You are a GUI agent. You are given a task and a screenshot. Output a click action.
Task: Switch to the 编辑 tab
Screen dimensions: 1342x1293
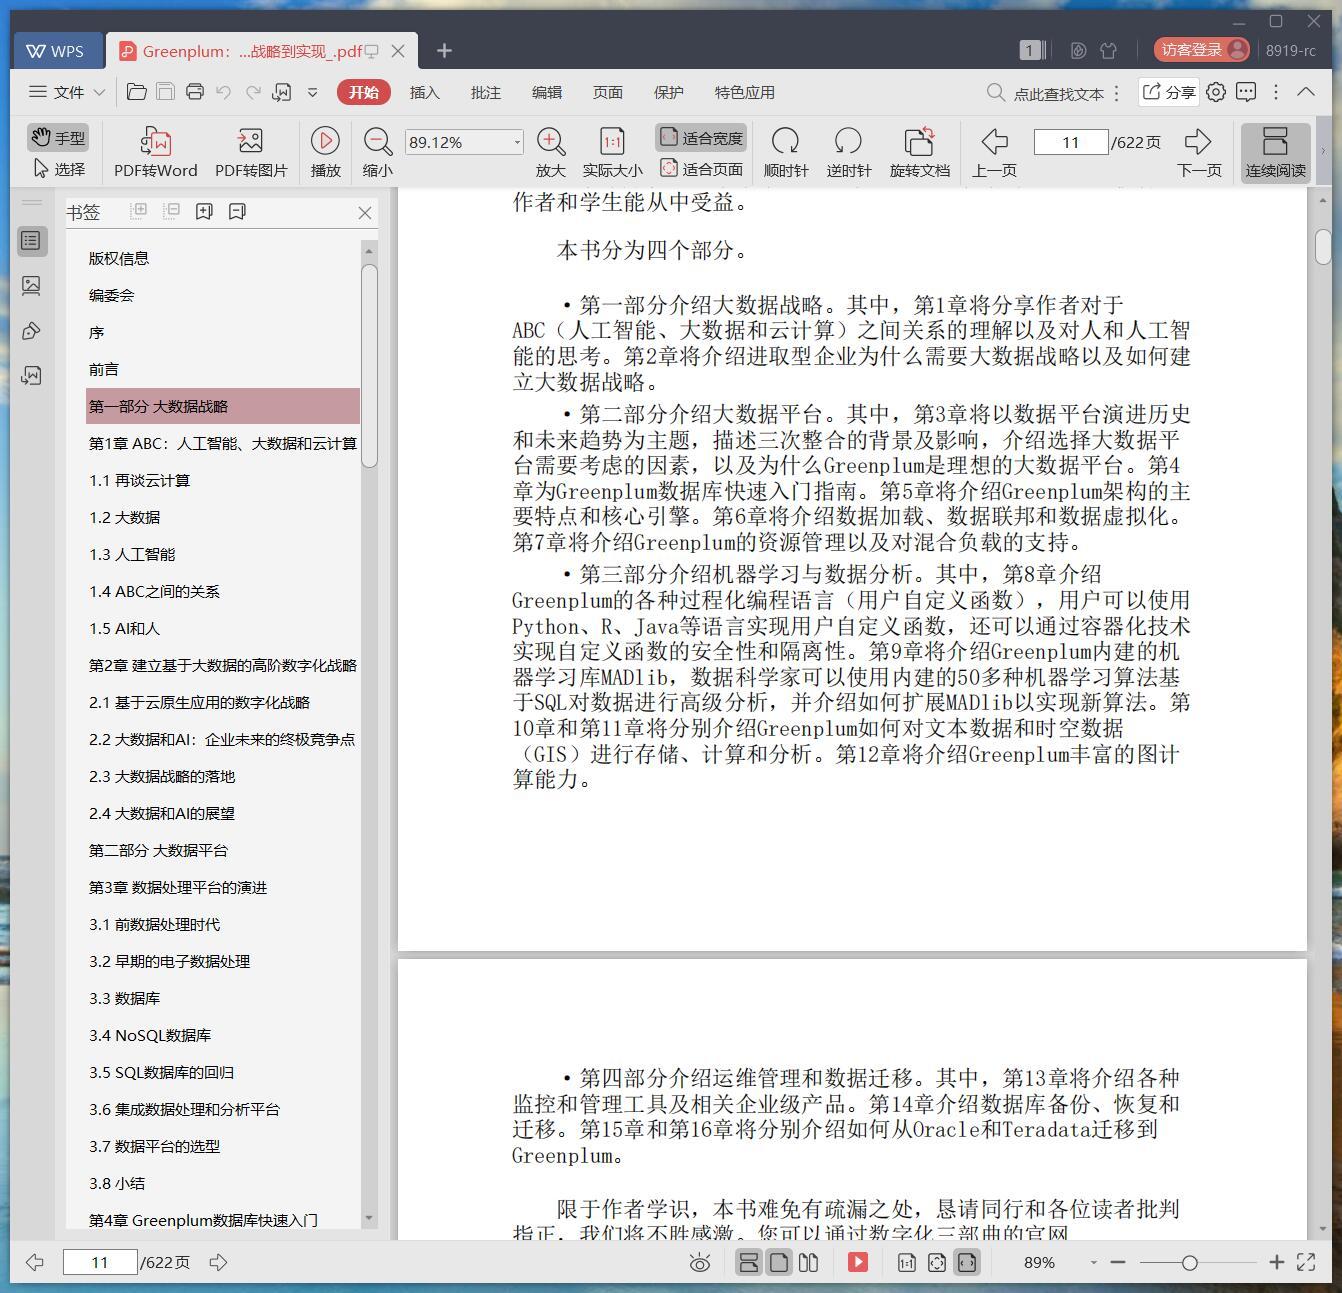pos(546,92)
